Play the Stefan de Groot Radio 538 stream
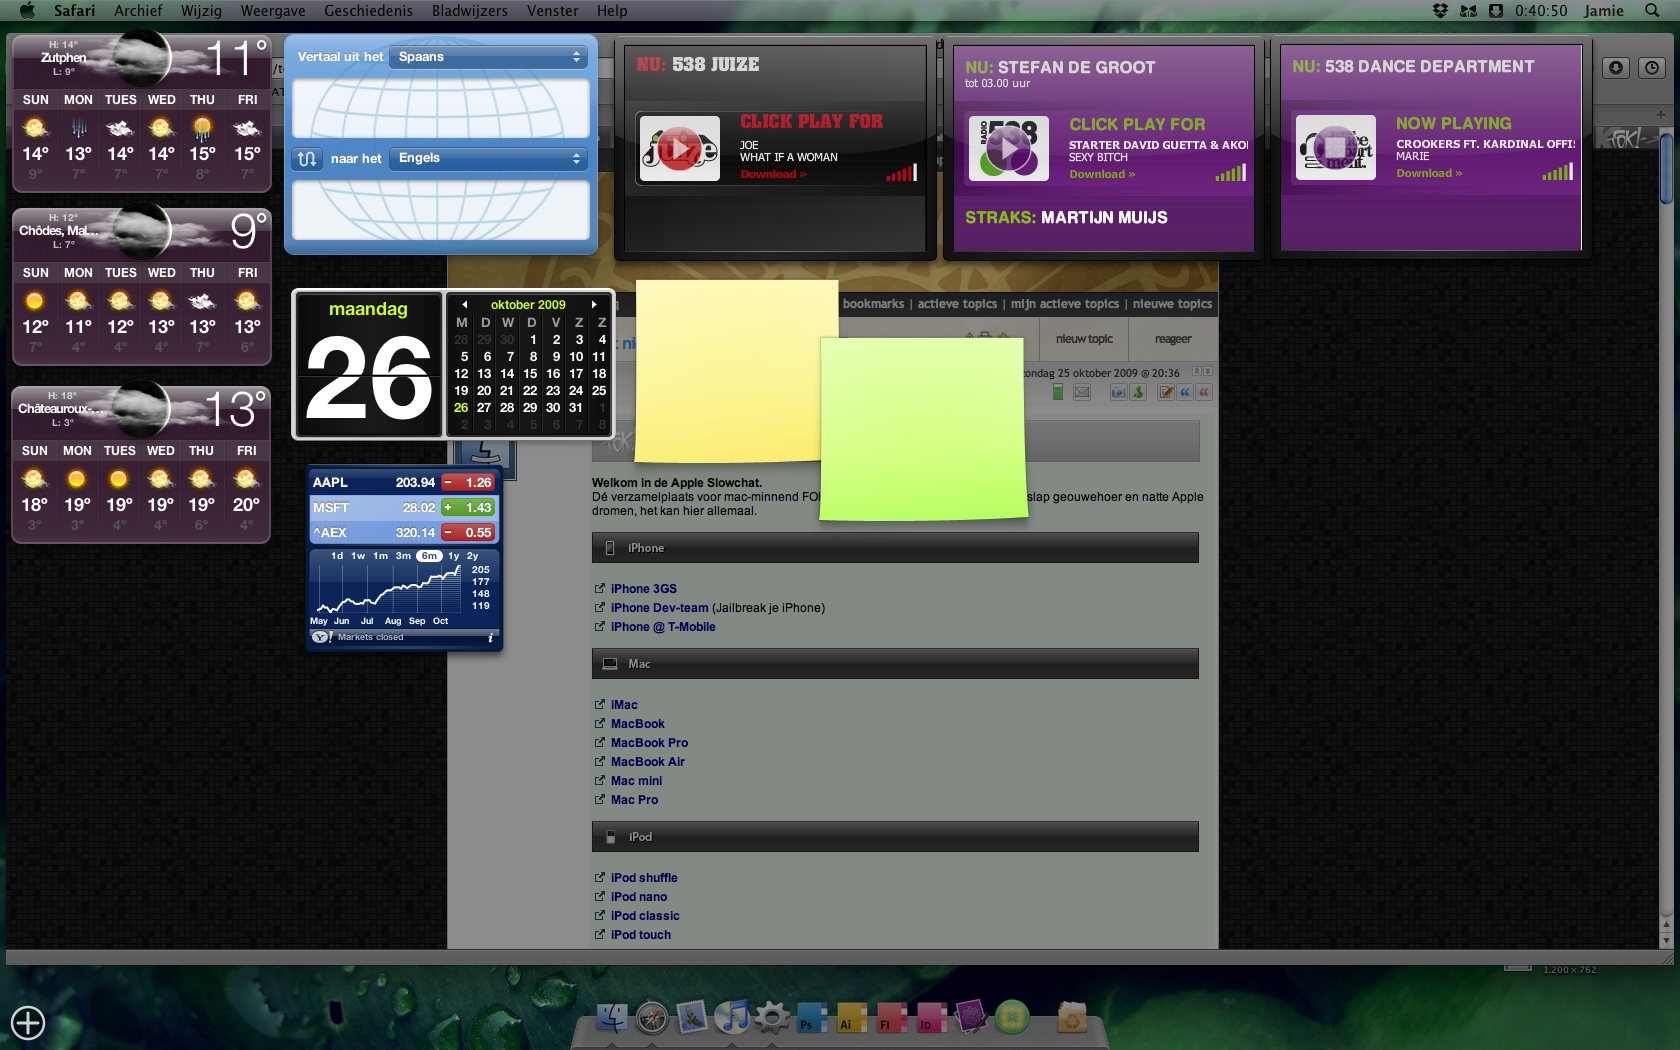Screen dimensions: 1680x1050 pyautogui.click(x=1008, y=148)
